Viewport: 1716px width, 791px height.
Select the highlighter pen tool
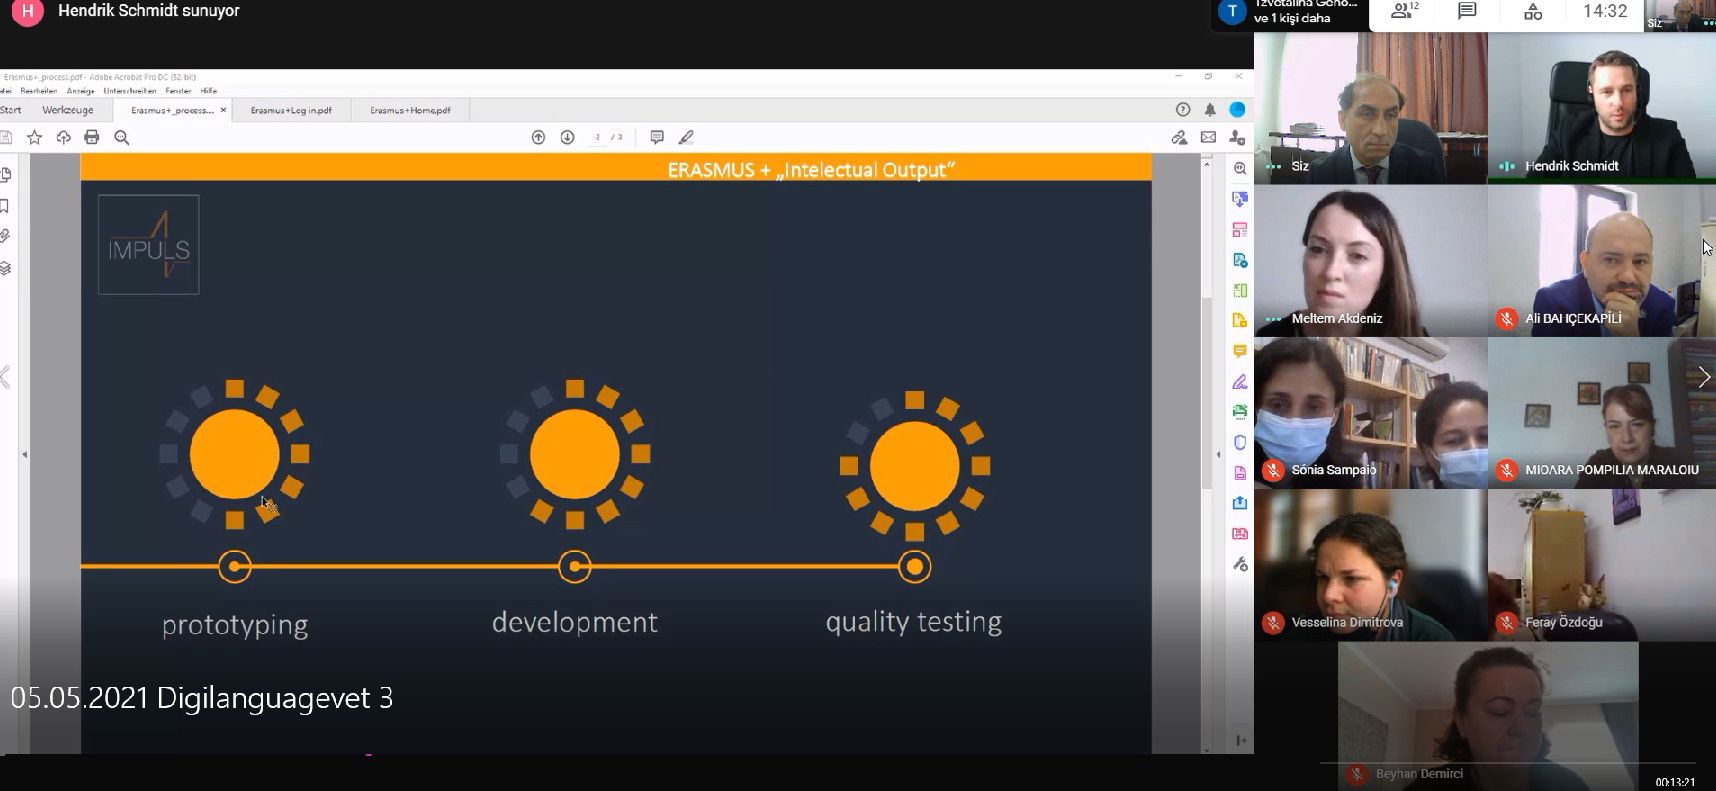(686, 138)
